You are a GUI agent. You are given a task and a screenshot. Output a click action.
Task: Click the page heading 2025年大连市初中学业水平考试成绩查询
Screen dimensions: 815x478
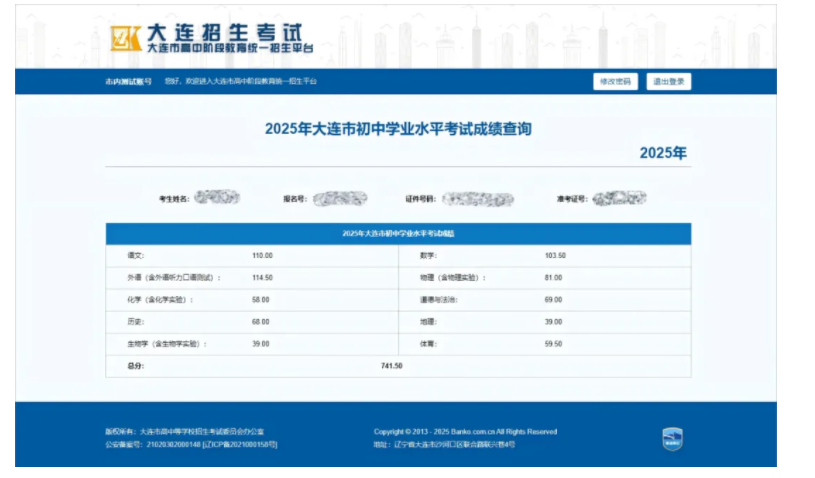pyautogui.click(x=397, y=129)
